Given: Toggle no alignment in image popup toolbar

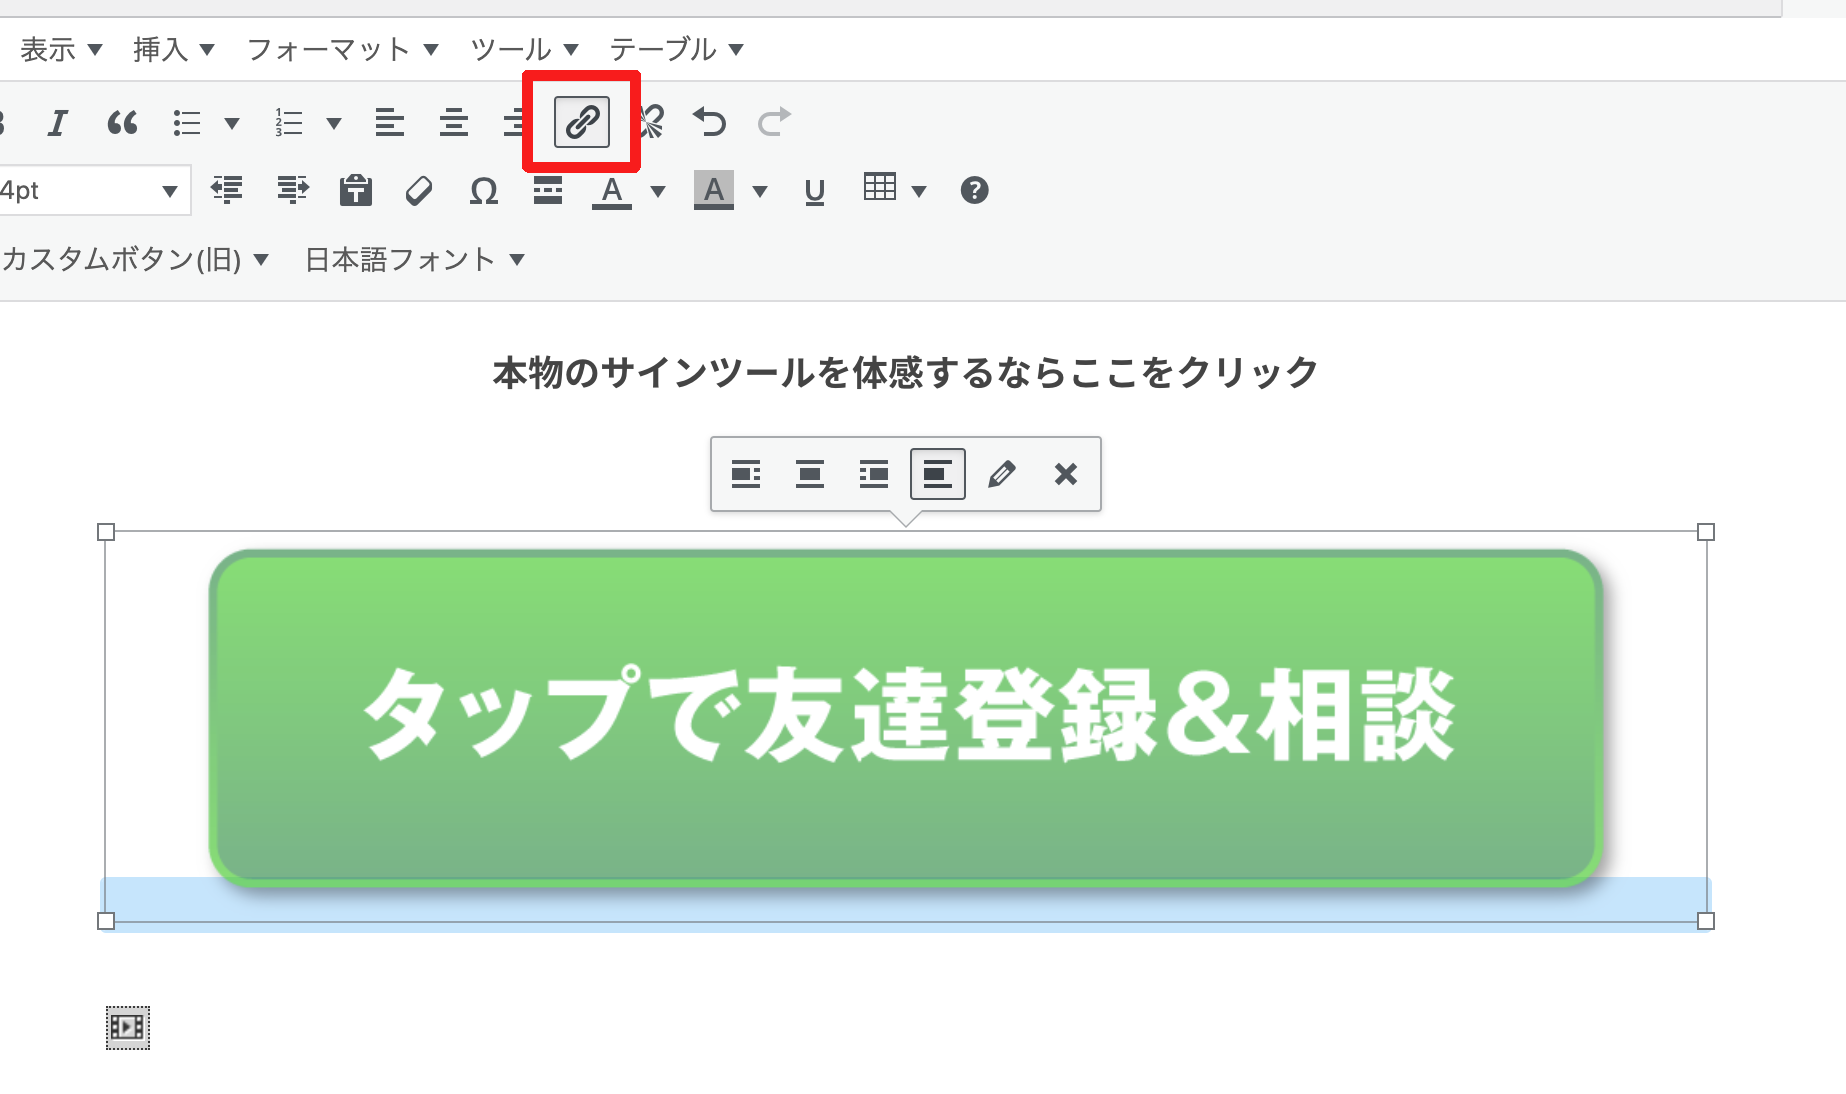Looking at the screenshot, I should 938,474.
